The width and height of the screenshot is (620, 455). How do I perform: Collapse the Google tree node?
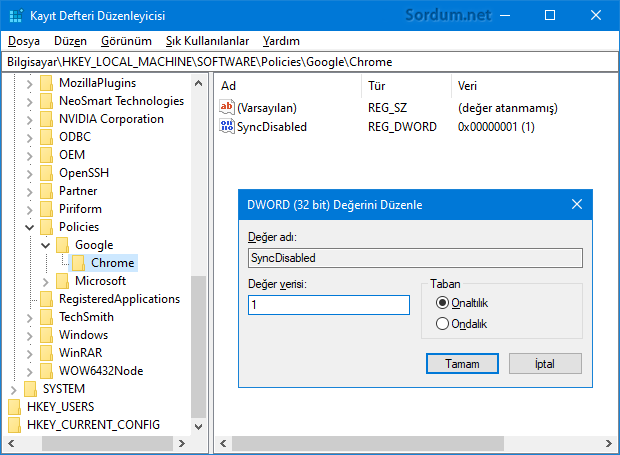coord(45,245)
